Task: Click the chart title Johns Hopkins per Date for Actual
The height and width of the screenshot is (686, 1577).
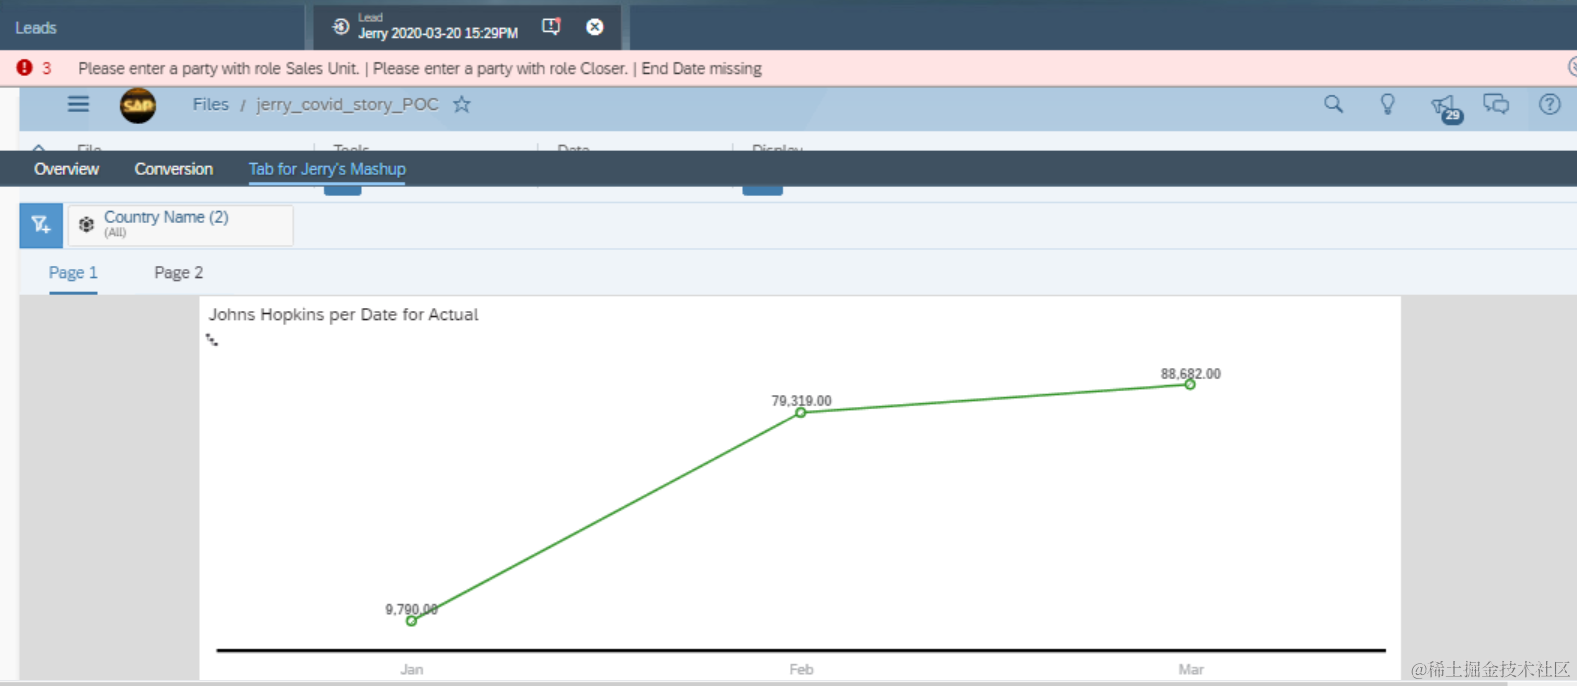Action: click(343, 314)
